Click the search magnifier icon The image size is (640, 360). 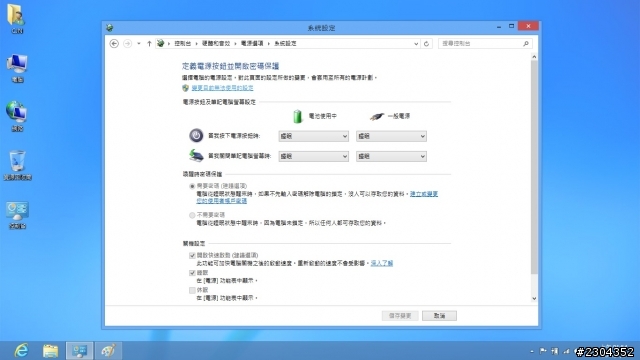pyautogui.click(x=526, y=44)
